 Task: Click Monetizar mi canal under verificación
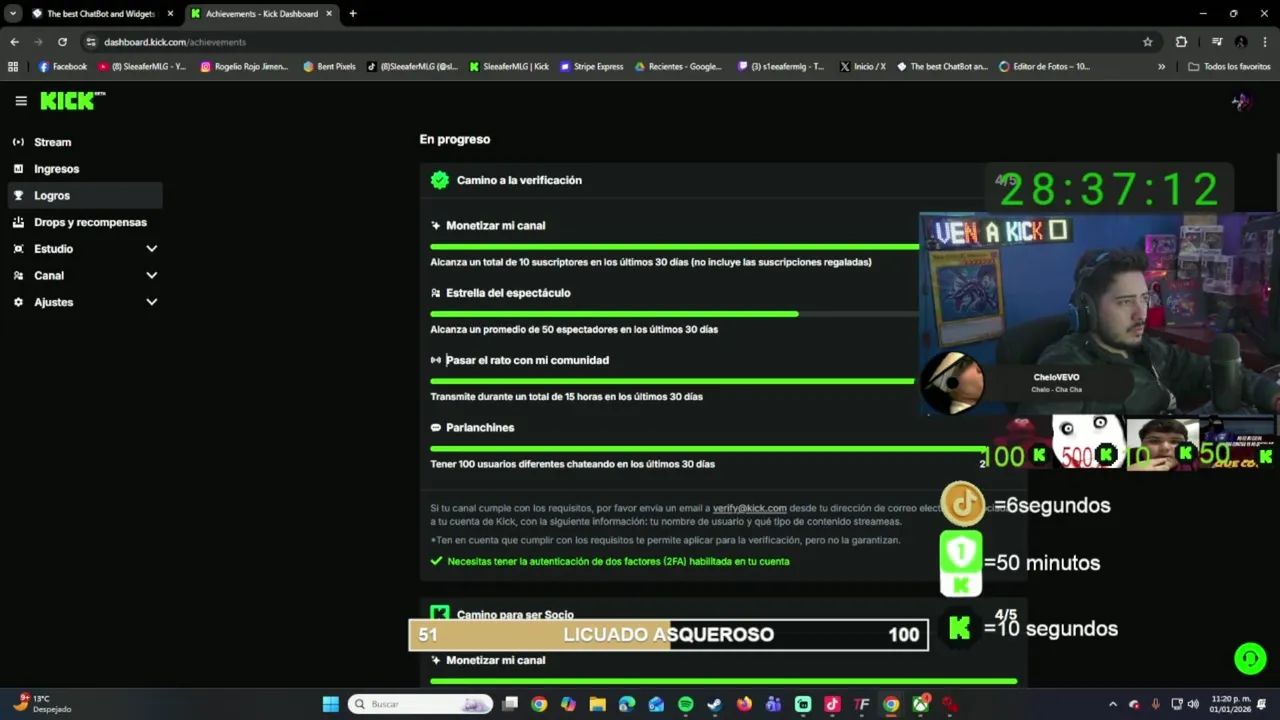[x=495, y=226]
